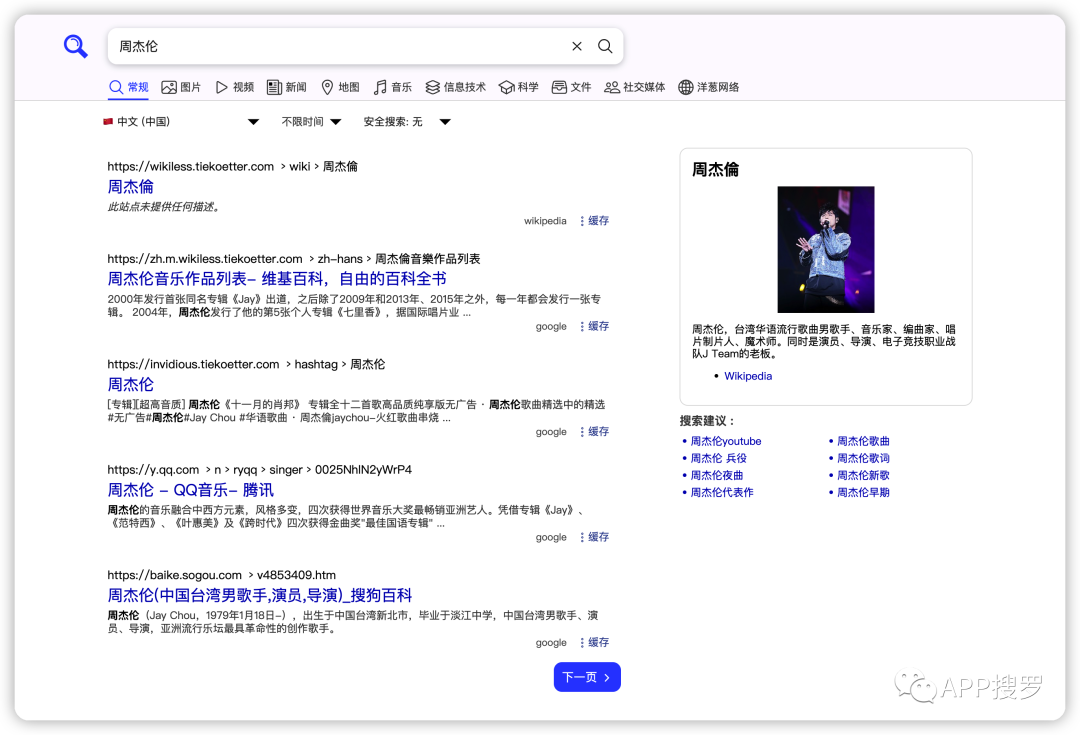
Task: Open the 中文 (中国) language dropdown
Action: click(181, 122)
